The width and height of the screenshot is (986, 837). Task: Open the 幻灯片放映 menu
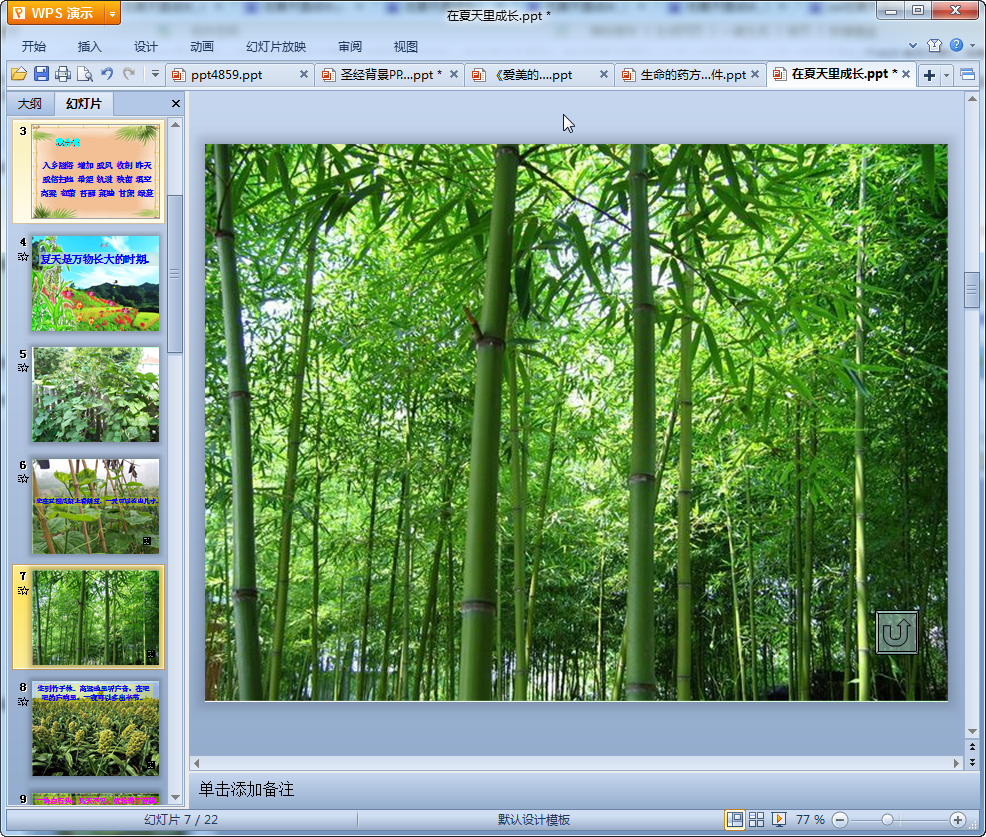coord(276,46)
